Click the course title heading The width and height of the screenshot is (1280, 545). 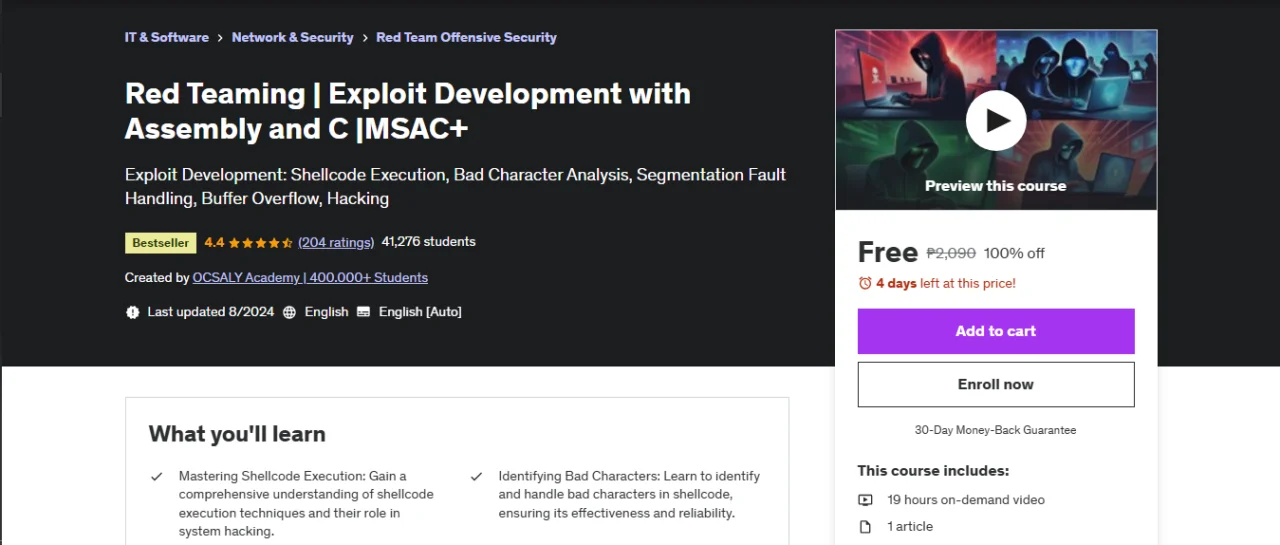[x=408, y=111]
